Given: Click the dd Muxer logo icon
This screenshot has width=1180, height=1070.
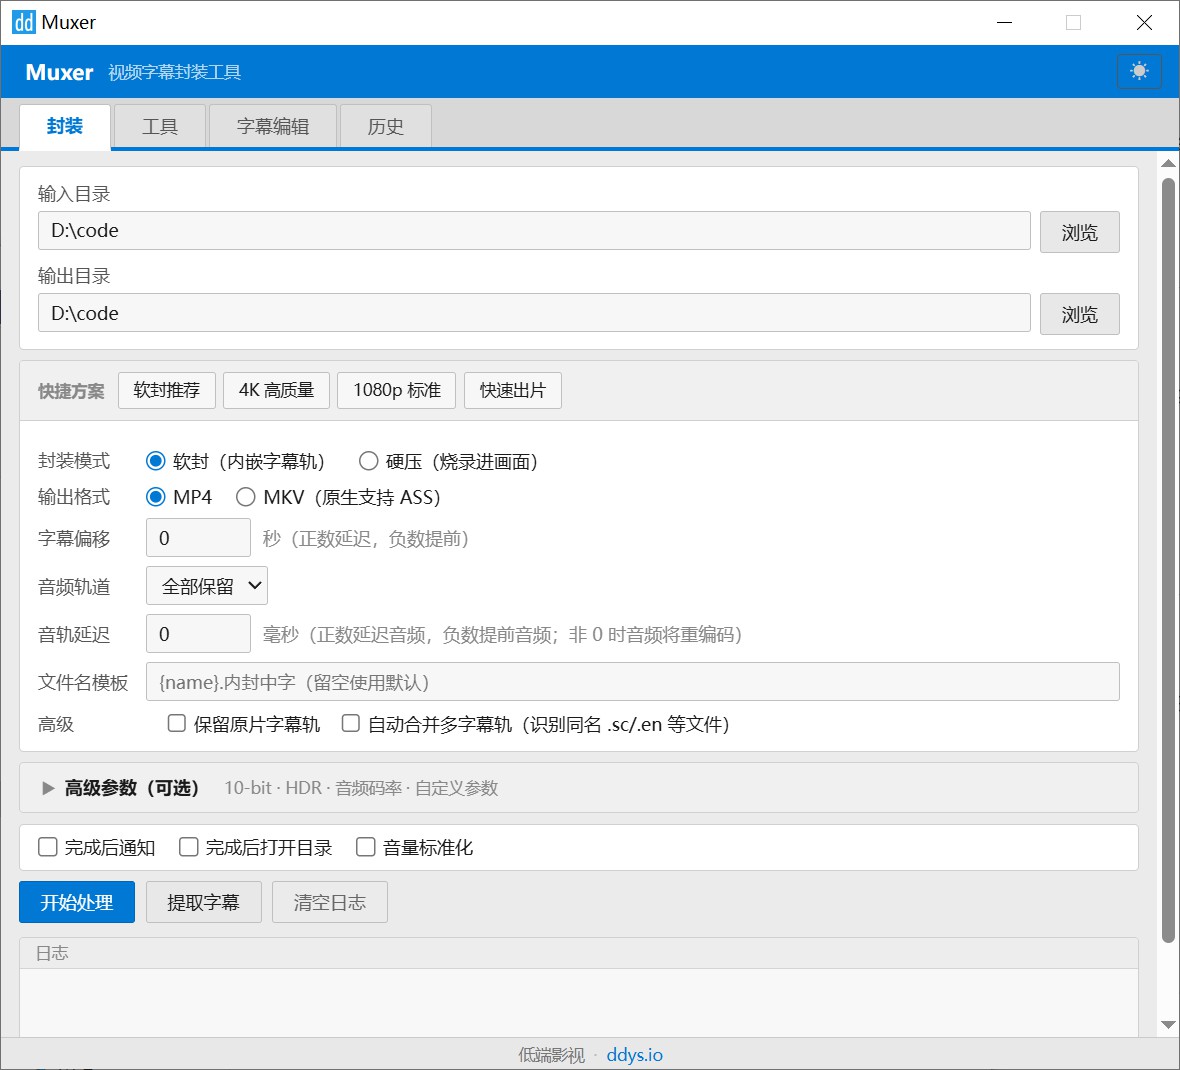Looking at the screenshot, I should (x=20, y=22).
